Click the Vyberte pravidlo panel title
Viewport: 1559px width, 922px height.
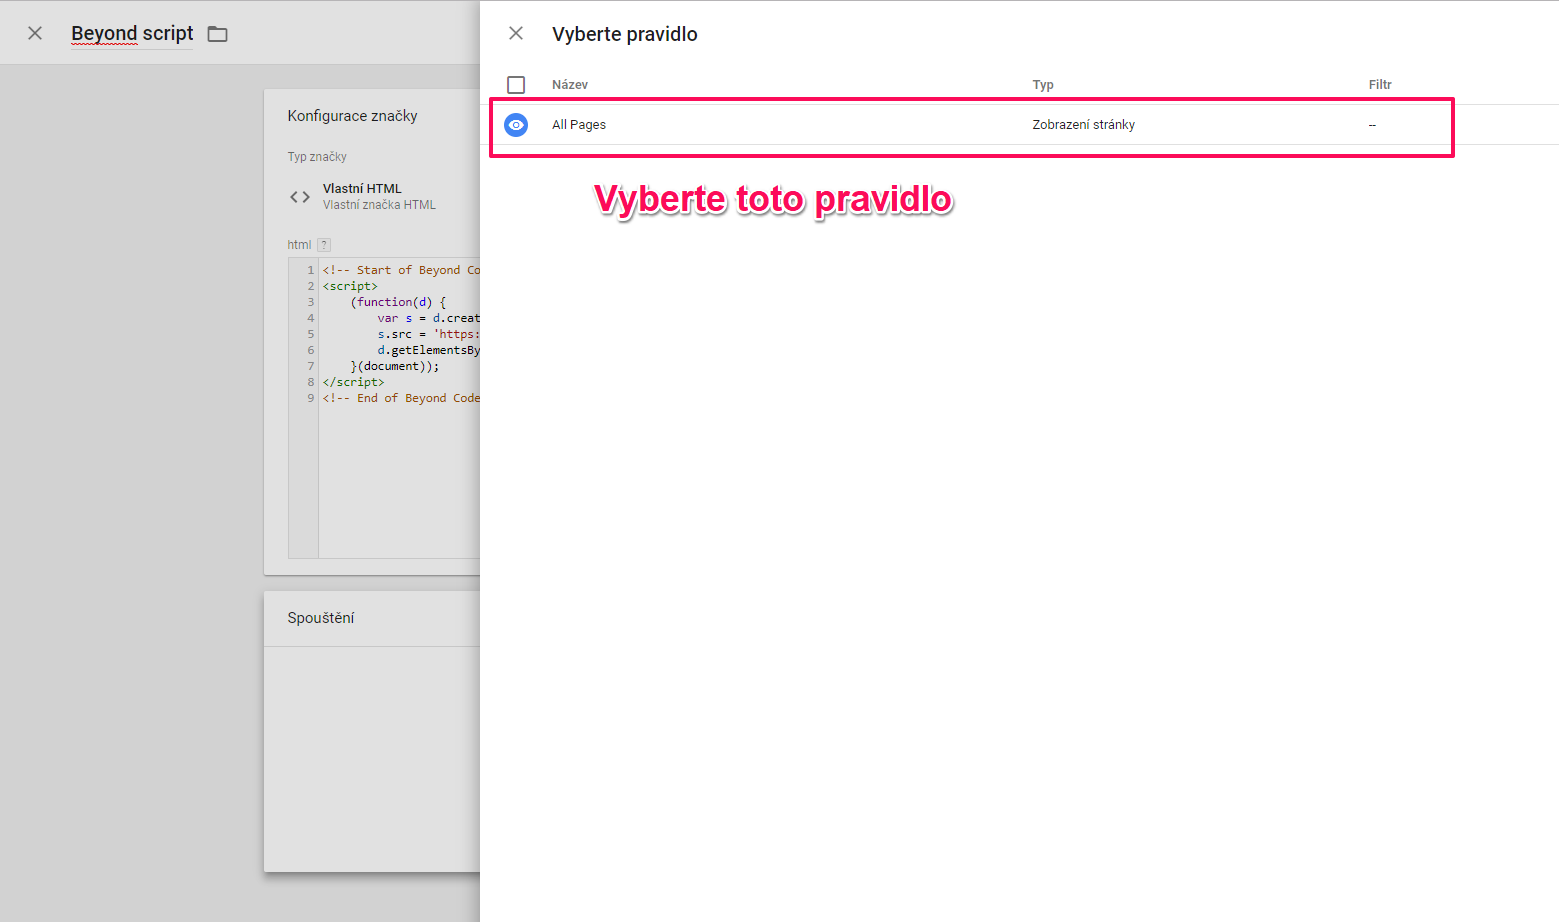[x=625, y=34]
